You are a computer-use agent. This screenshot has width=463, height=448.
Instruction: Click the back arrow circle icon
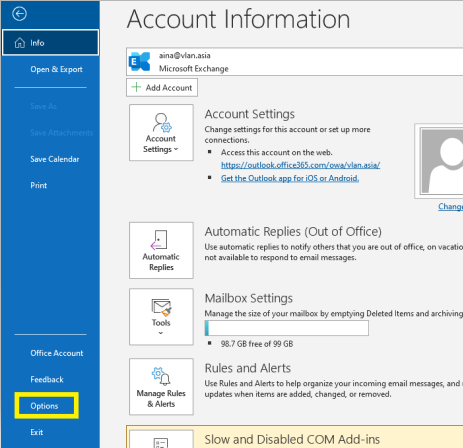(19, 14)
